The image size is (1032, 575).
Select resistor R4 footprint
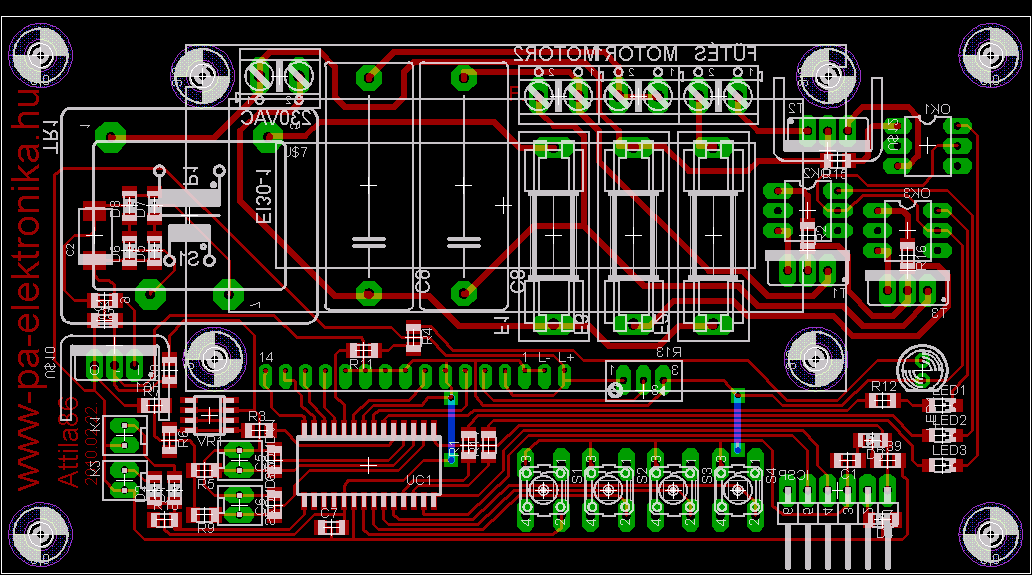pos(413,338)
